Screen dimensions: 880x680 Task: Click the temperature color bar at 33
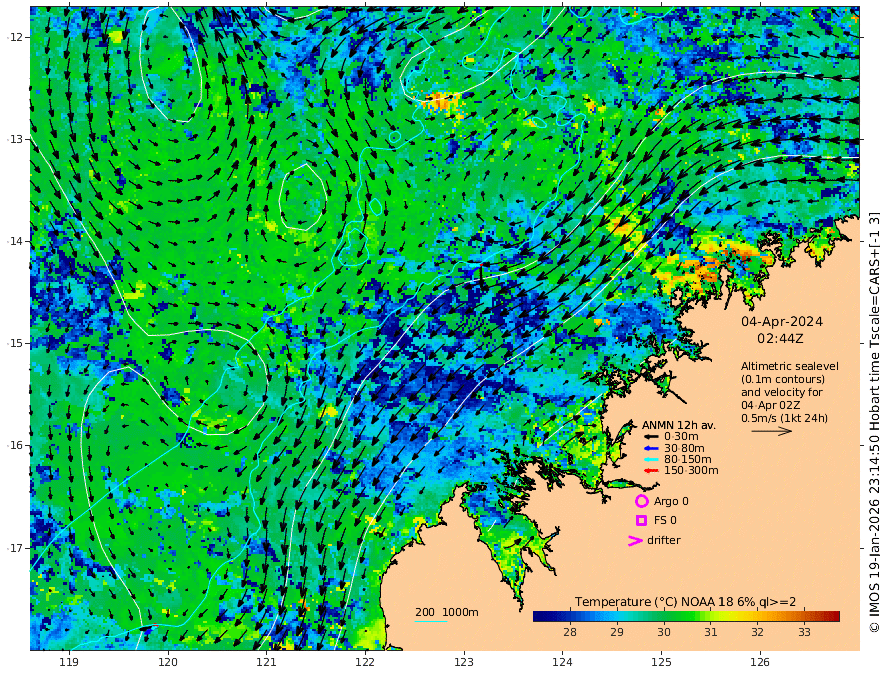click(x=804, y=616)
